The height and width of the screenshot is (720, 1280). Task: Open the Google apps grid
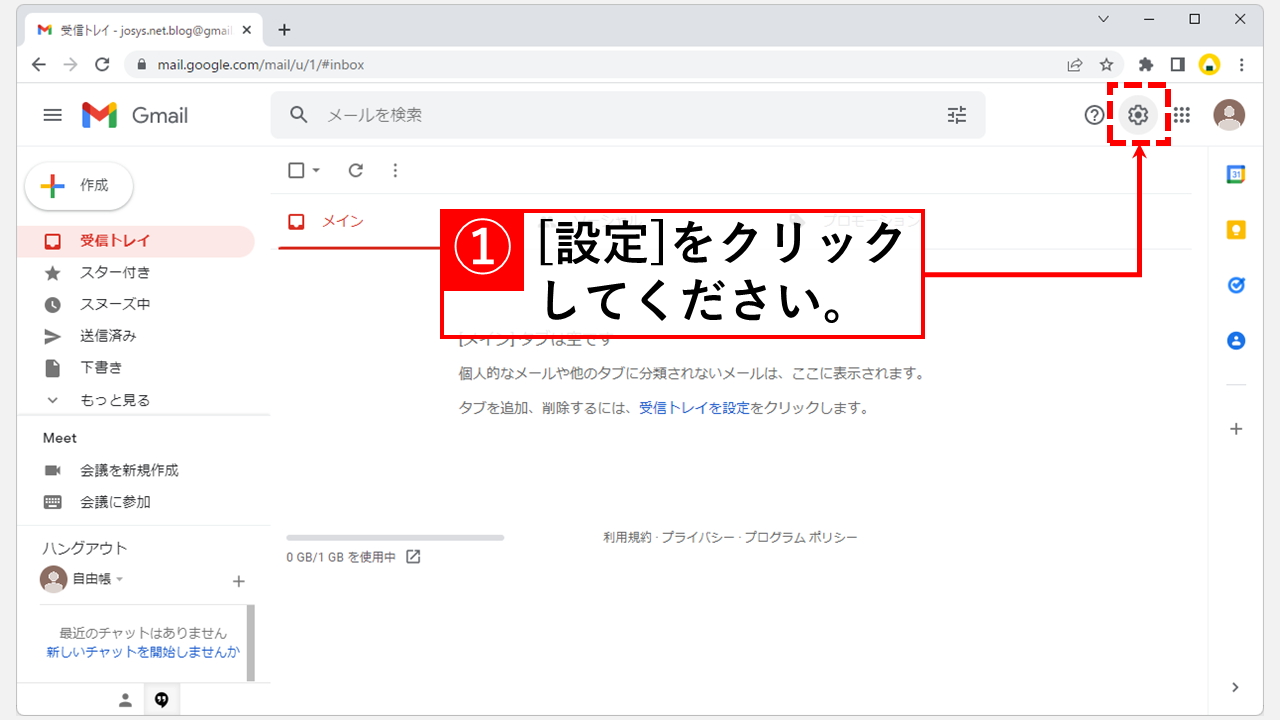(1182, 115)
